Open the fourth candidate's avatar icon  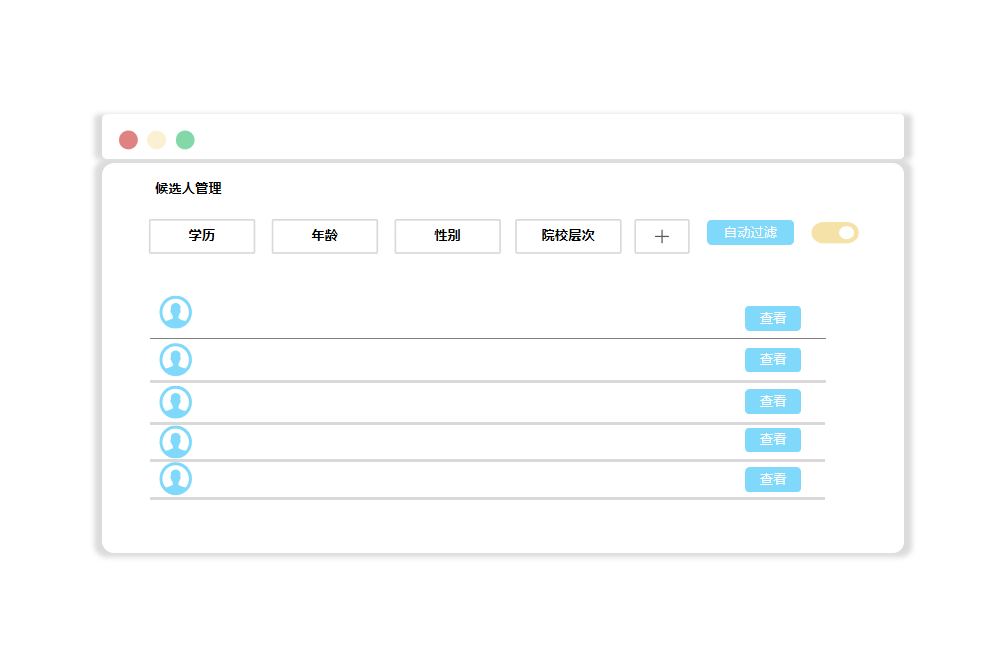point(176,442)
